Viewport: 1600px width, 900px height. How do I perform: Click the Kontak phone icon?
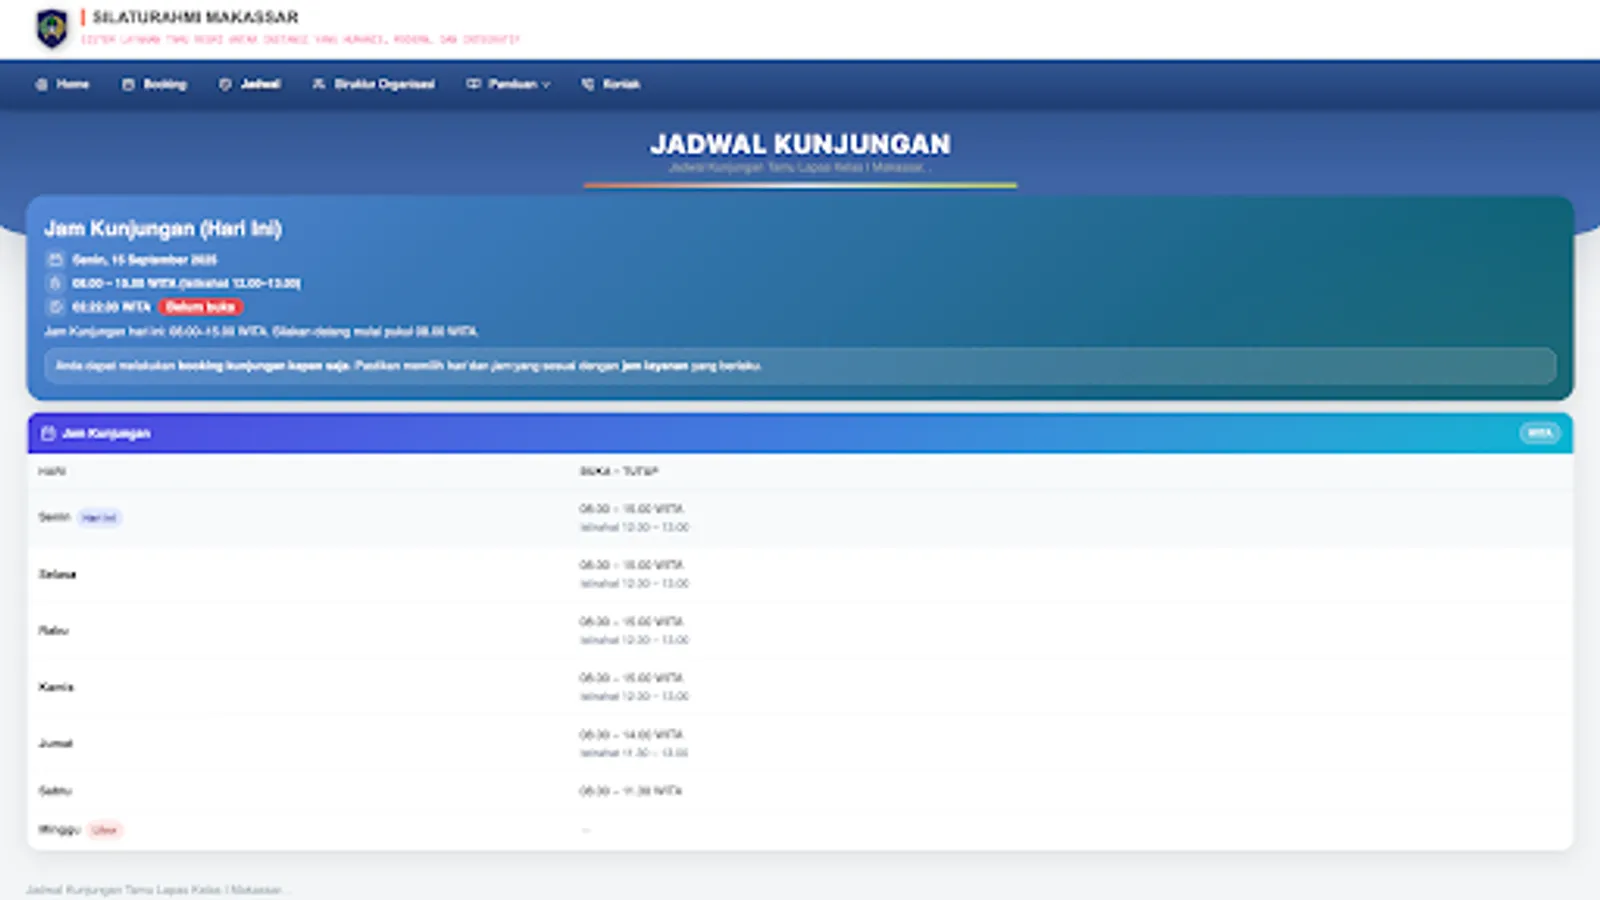tap(588, 85)
